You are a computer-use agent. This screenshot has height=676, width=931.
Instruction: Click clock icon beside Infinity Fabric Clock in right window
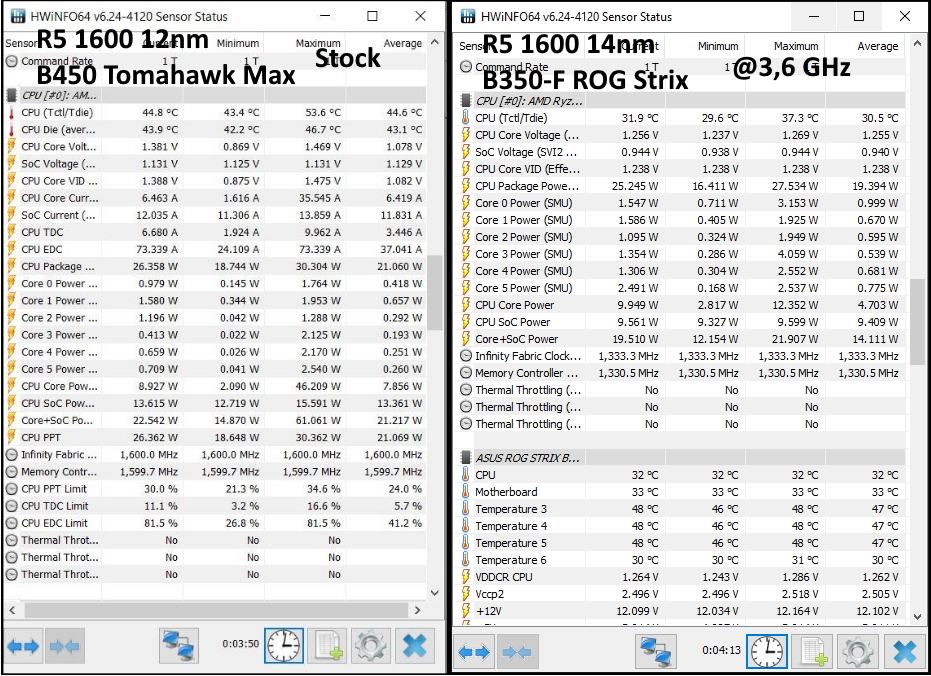[x=466, y=356]
